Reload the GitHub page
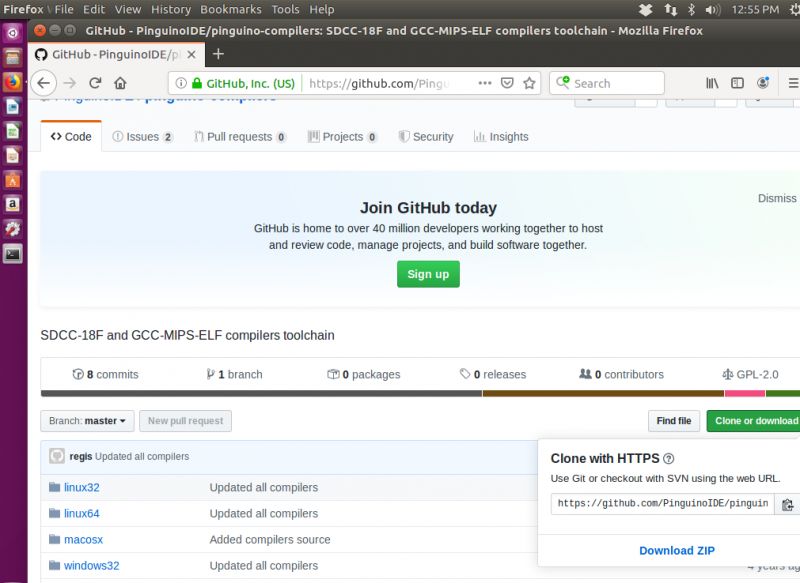 click(x=95, y=83)
